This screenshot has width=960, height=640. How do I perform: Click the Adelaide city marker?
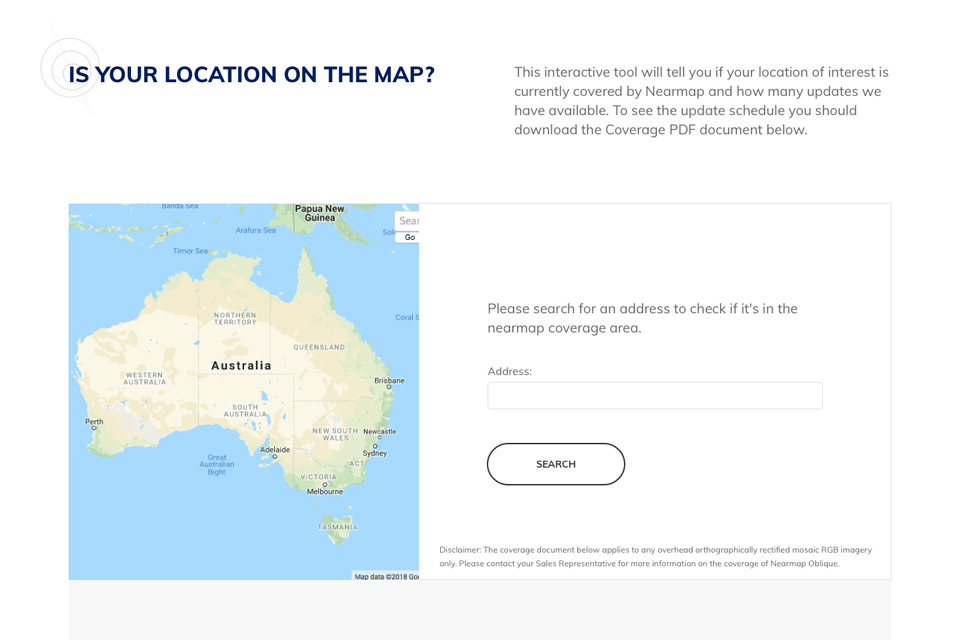coord(275,456)
